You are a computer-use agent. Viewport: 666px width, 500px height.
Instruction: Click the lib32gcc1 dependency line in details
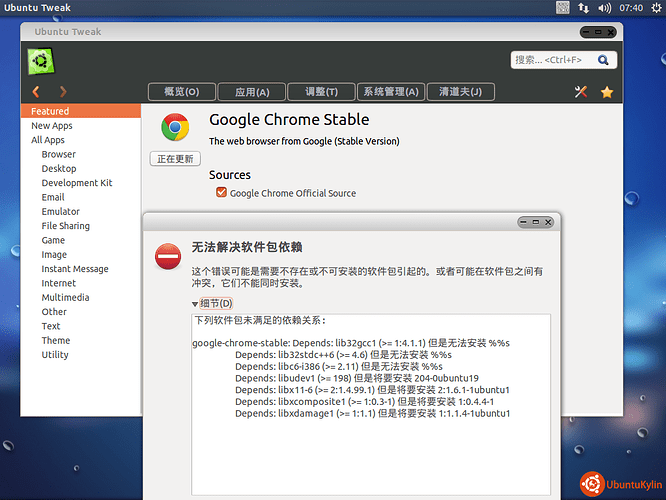pos(351,343)
